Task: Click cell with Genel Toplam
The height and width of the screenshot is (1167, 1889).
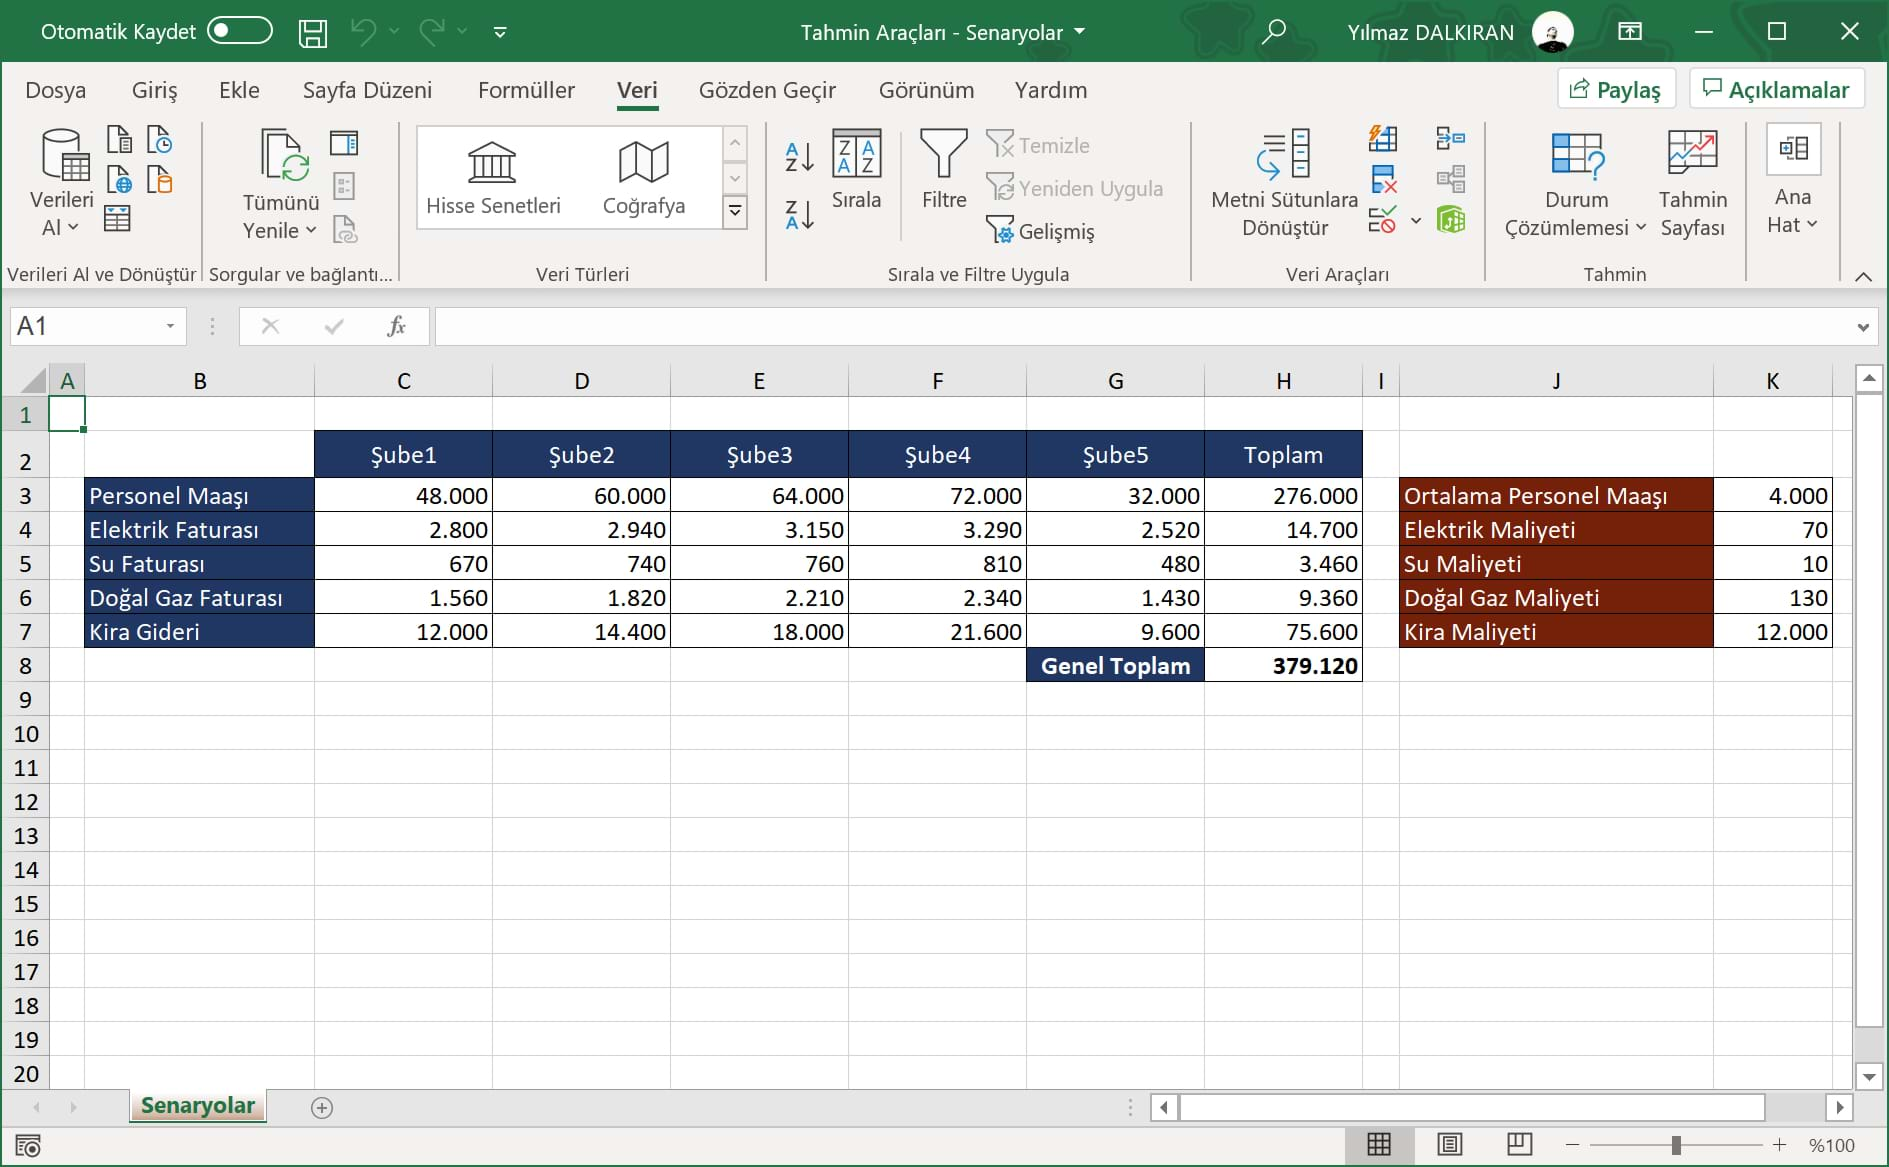Action: pyautogui.click(x=1115, y=666)
